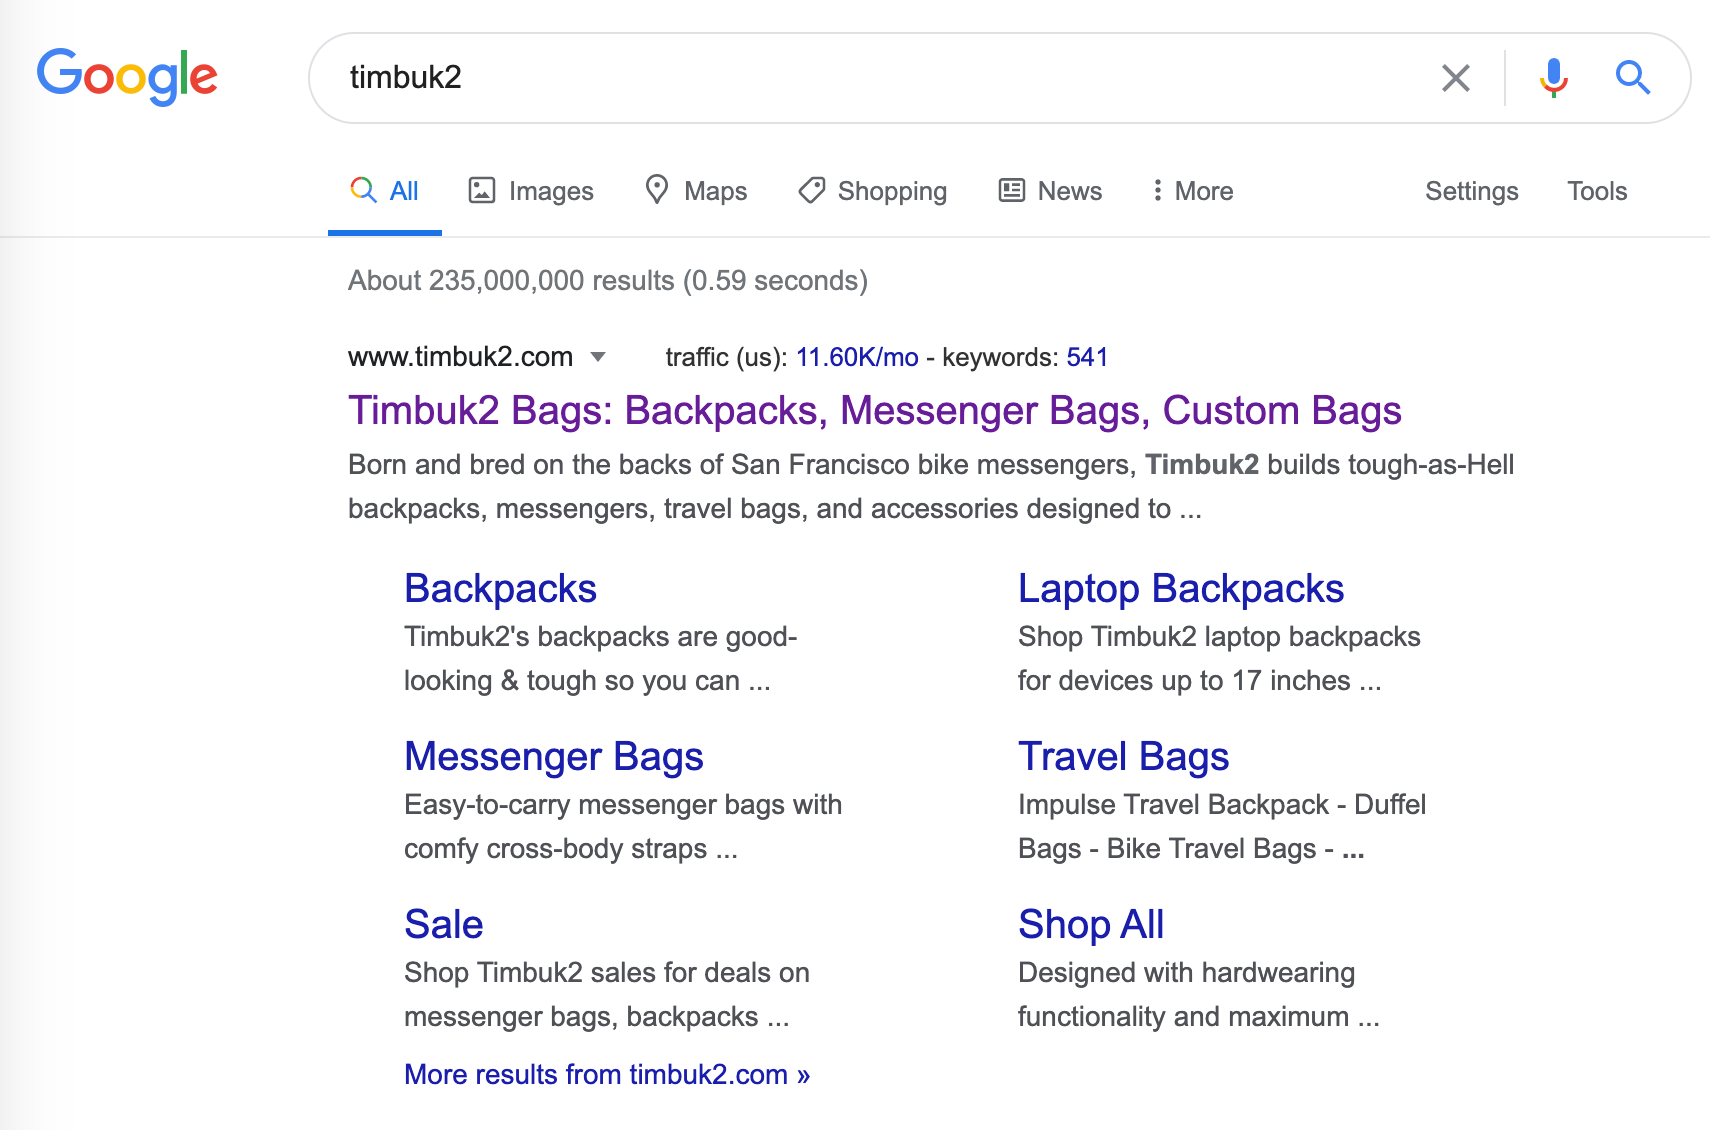
Task: Click 'Designed with hardwearing' description text
Action: [x=1186, y=973]
